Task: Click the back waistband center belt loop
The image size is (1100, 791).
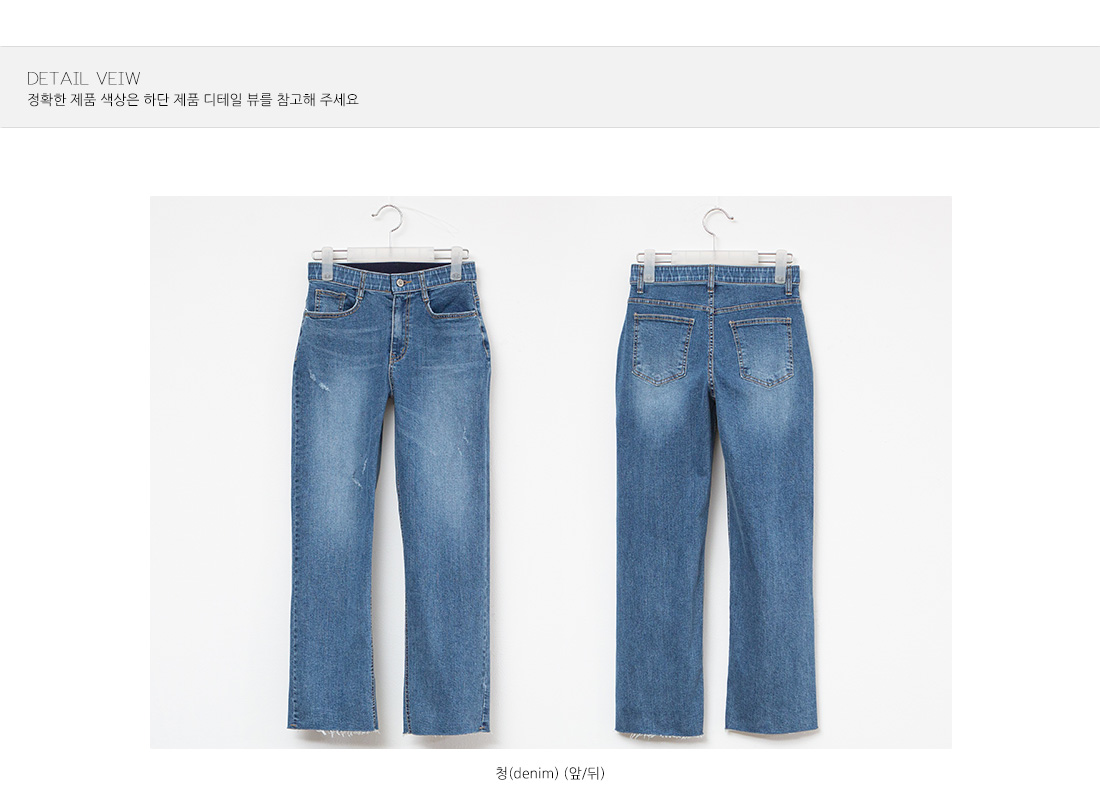Action: pyautogui.click(x=710, y=277)
